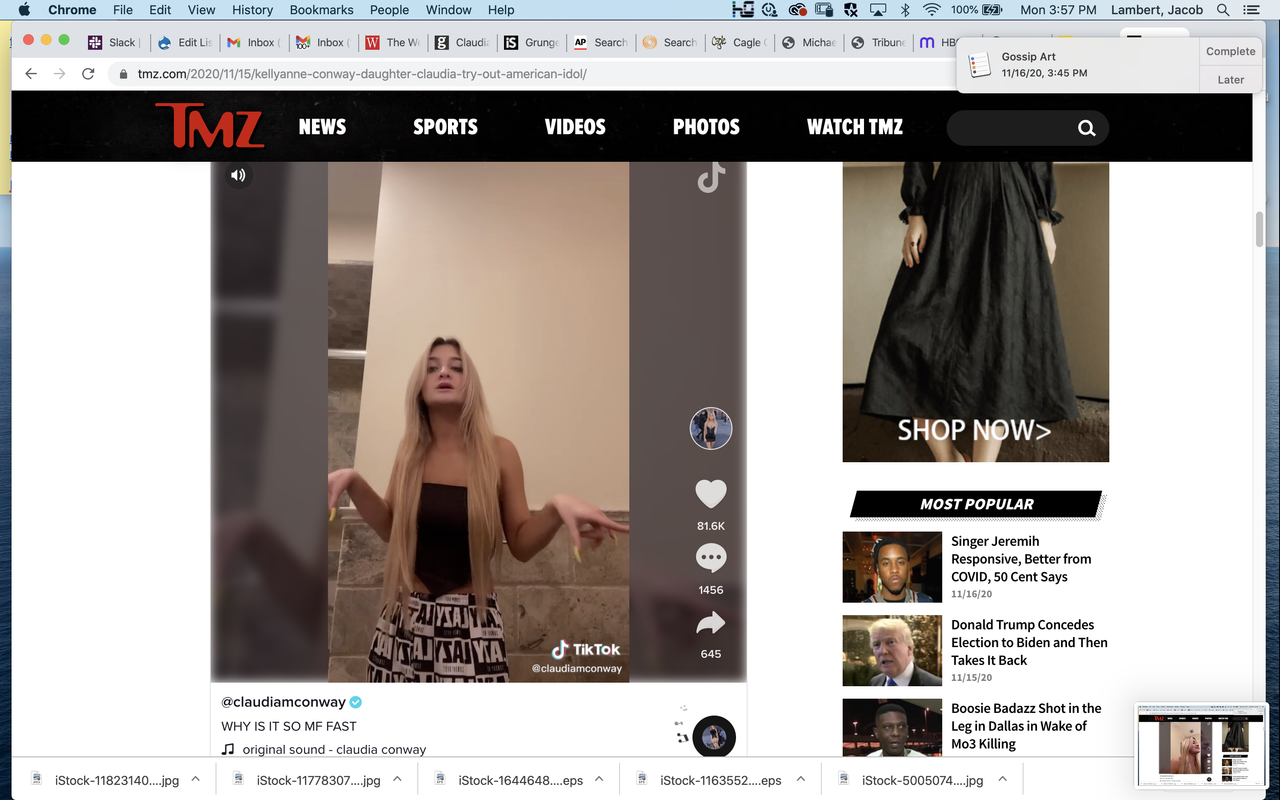
Task: Click the TikTok logo atop the video
Action: (711, 179)
